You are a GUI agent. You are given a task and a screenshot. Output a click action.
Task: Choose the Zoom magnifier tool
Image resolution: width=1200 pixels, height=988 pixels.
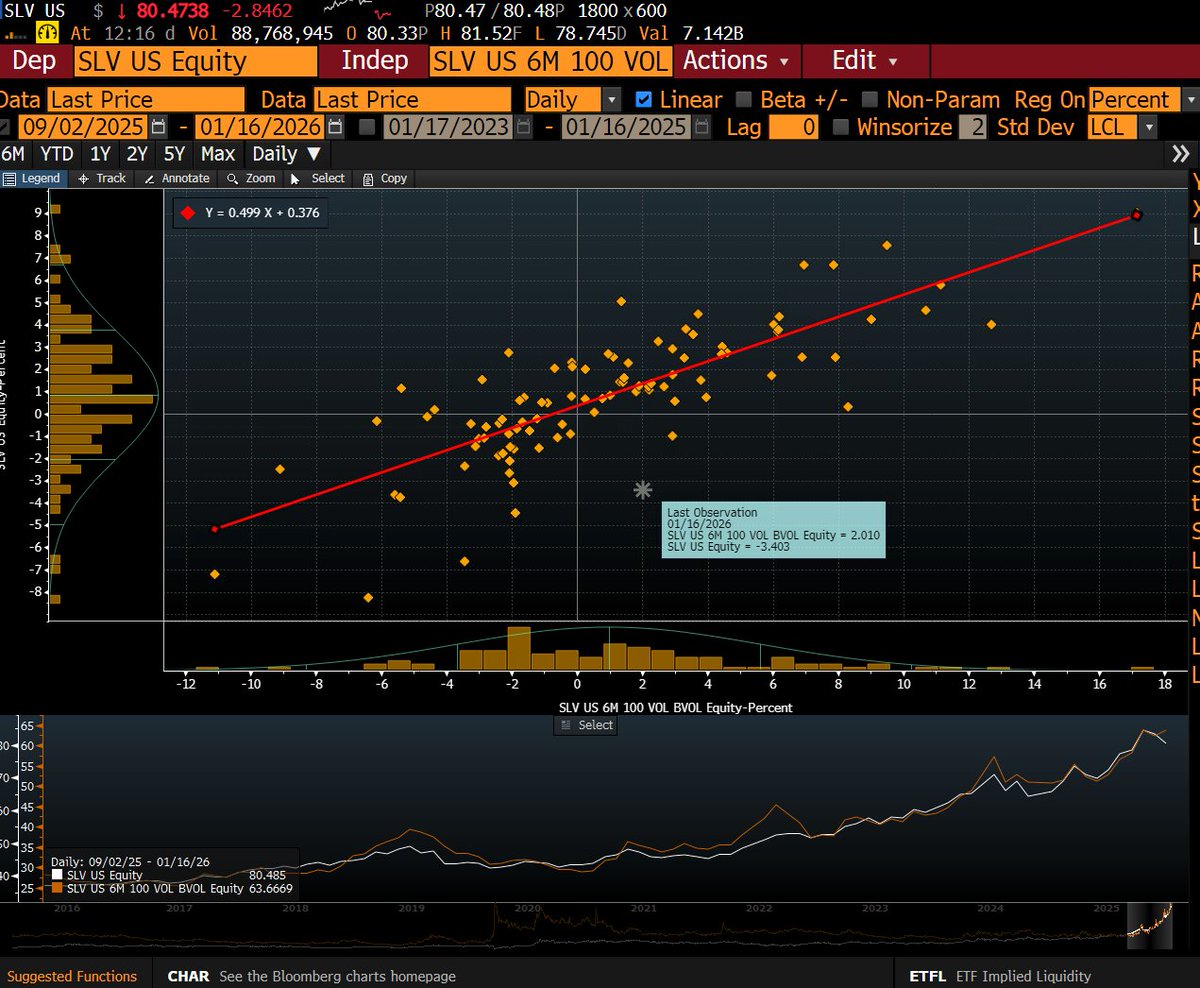[251, 178]
